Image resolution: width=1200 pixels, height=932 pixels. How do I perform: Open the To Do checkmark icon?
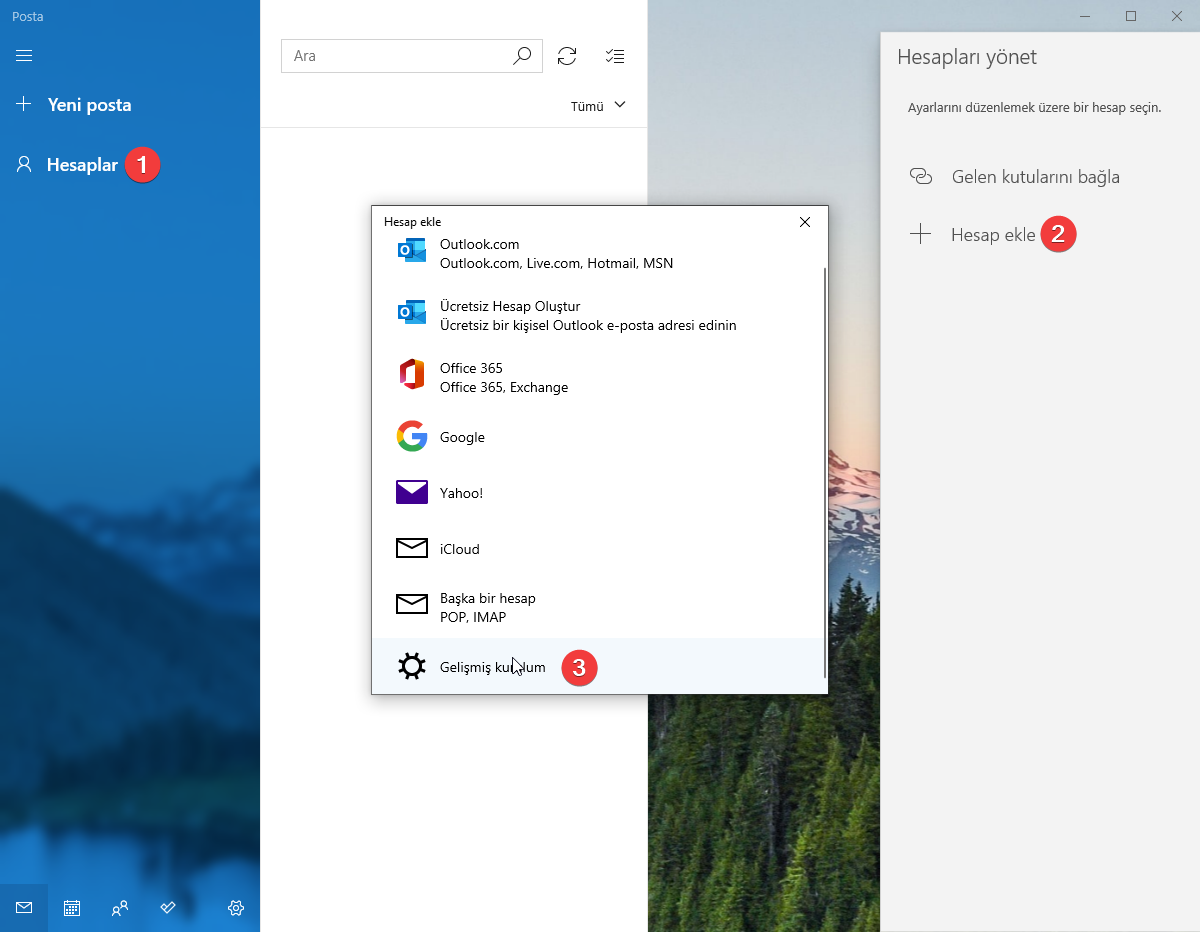pos(168,908)
